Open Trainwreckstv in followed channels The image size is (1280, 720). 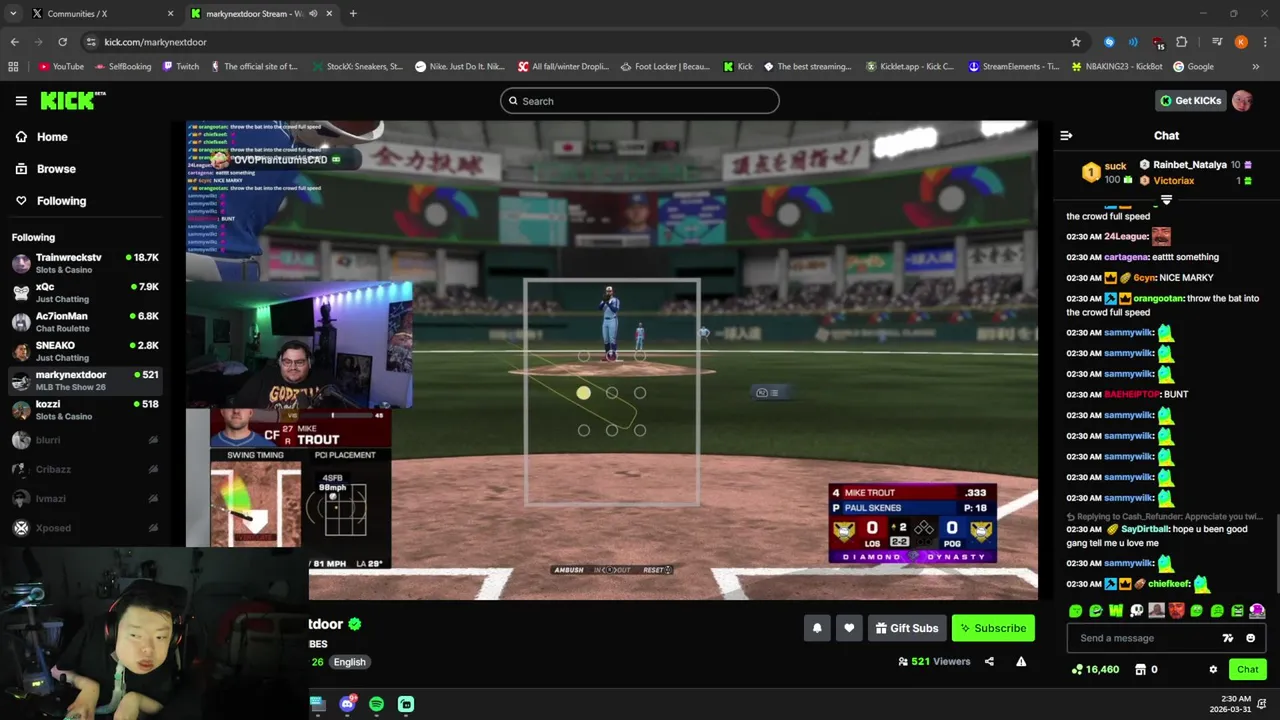click(x=84, y=263)
